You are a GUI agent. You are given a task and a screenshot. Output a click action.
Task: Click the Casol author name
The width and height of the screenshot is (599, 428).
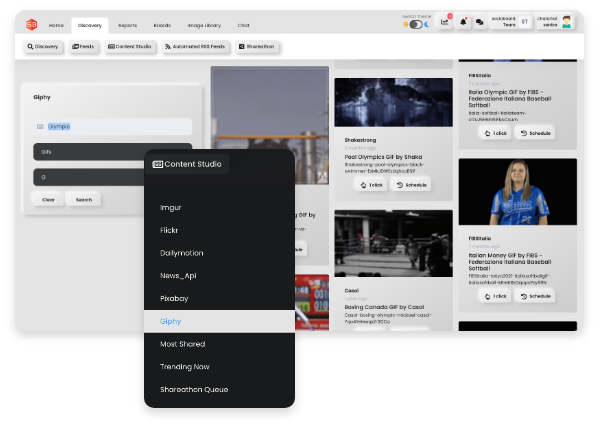pos(351,290)
